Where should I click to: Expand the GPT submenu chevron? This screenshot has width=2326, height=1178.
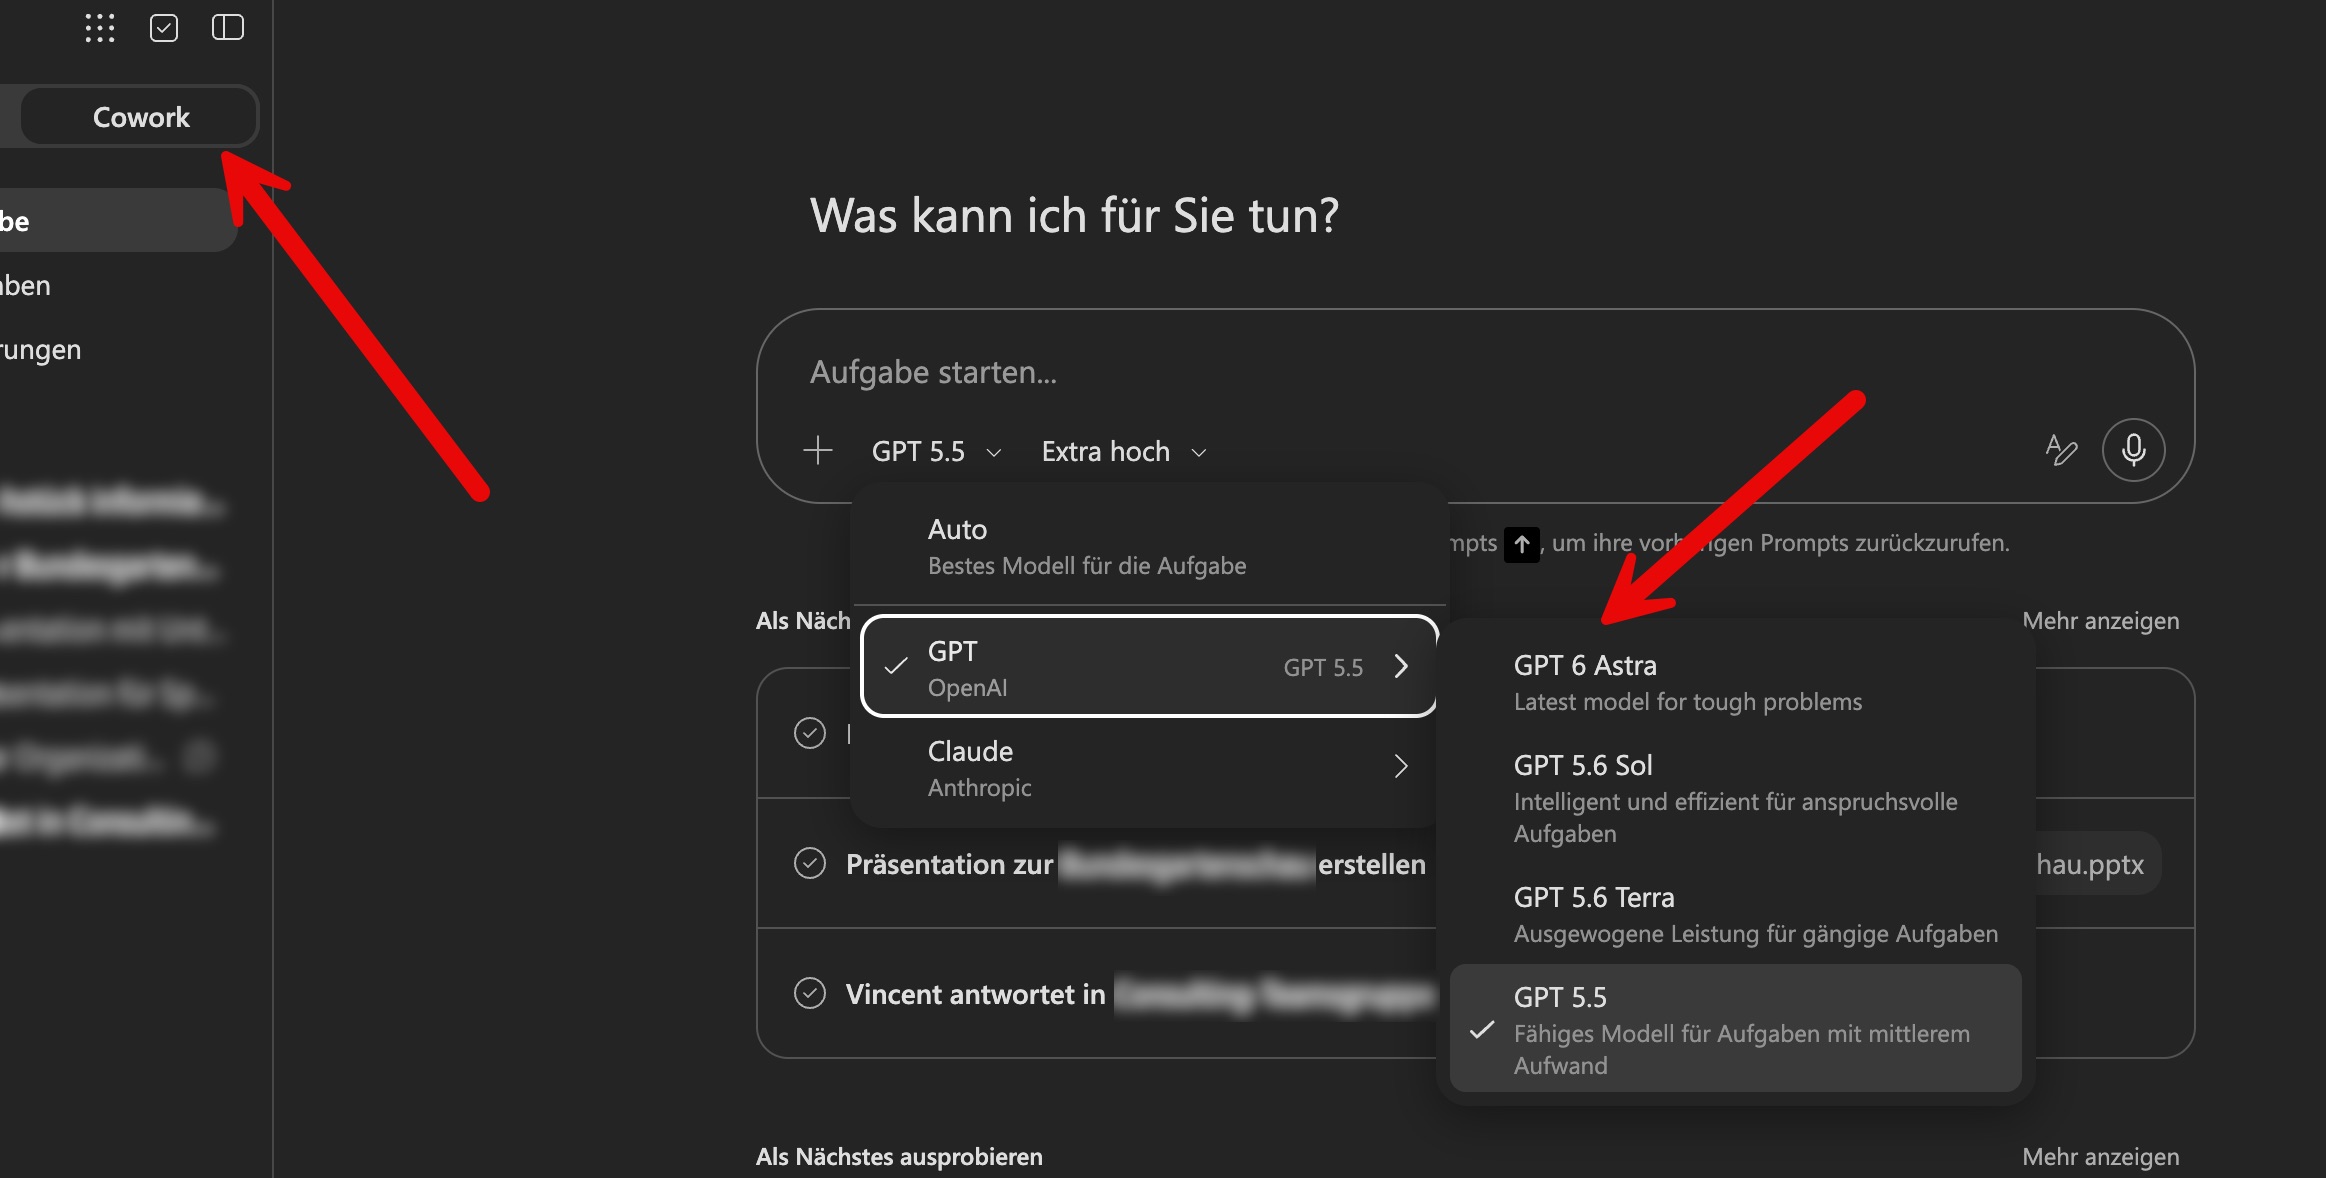pos(1401,667)
